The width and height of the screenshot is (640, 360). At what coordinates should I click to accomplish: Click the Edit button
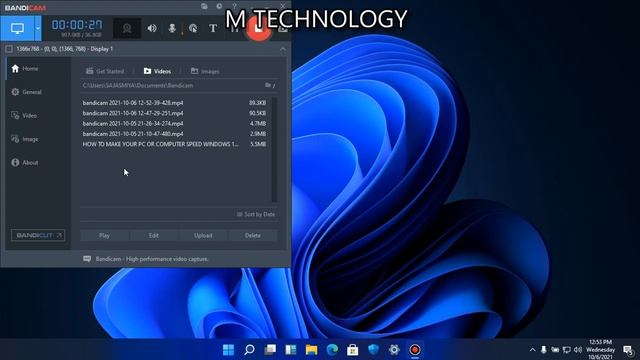[153, 236]
